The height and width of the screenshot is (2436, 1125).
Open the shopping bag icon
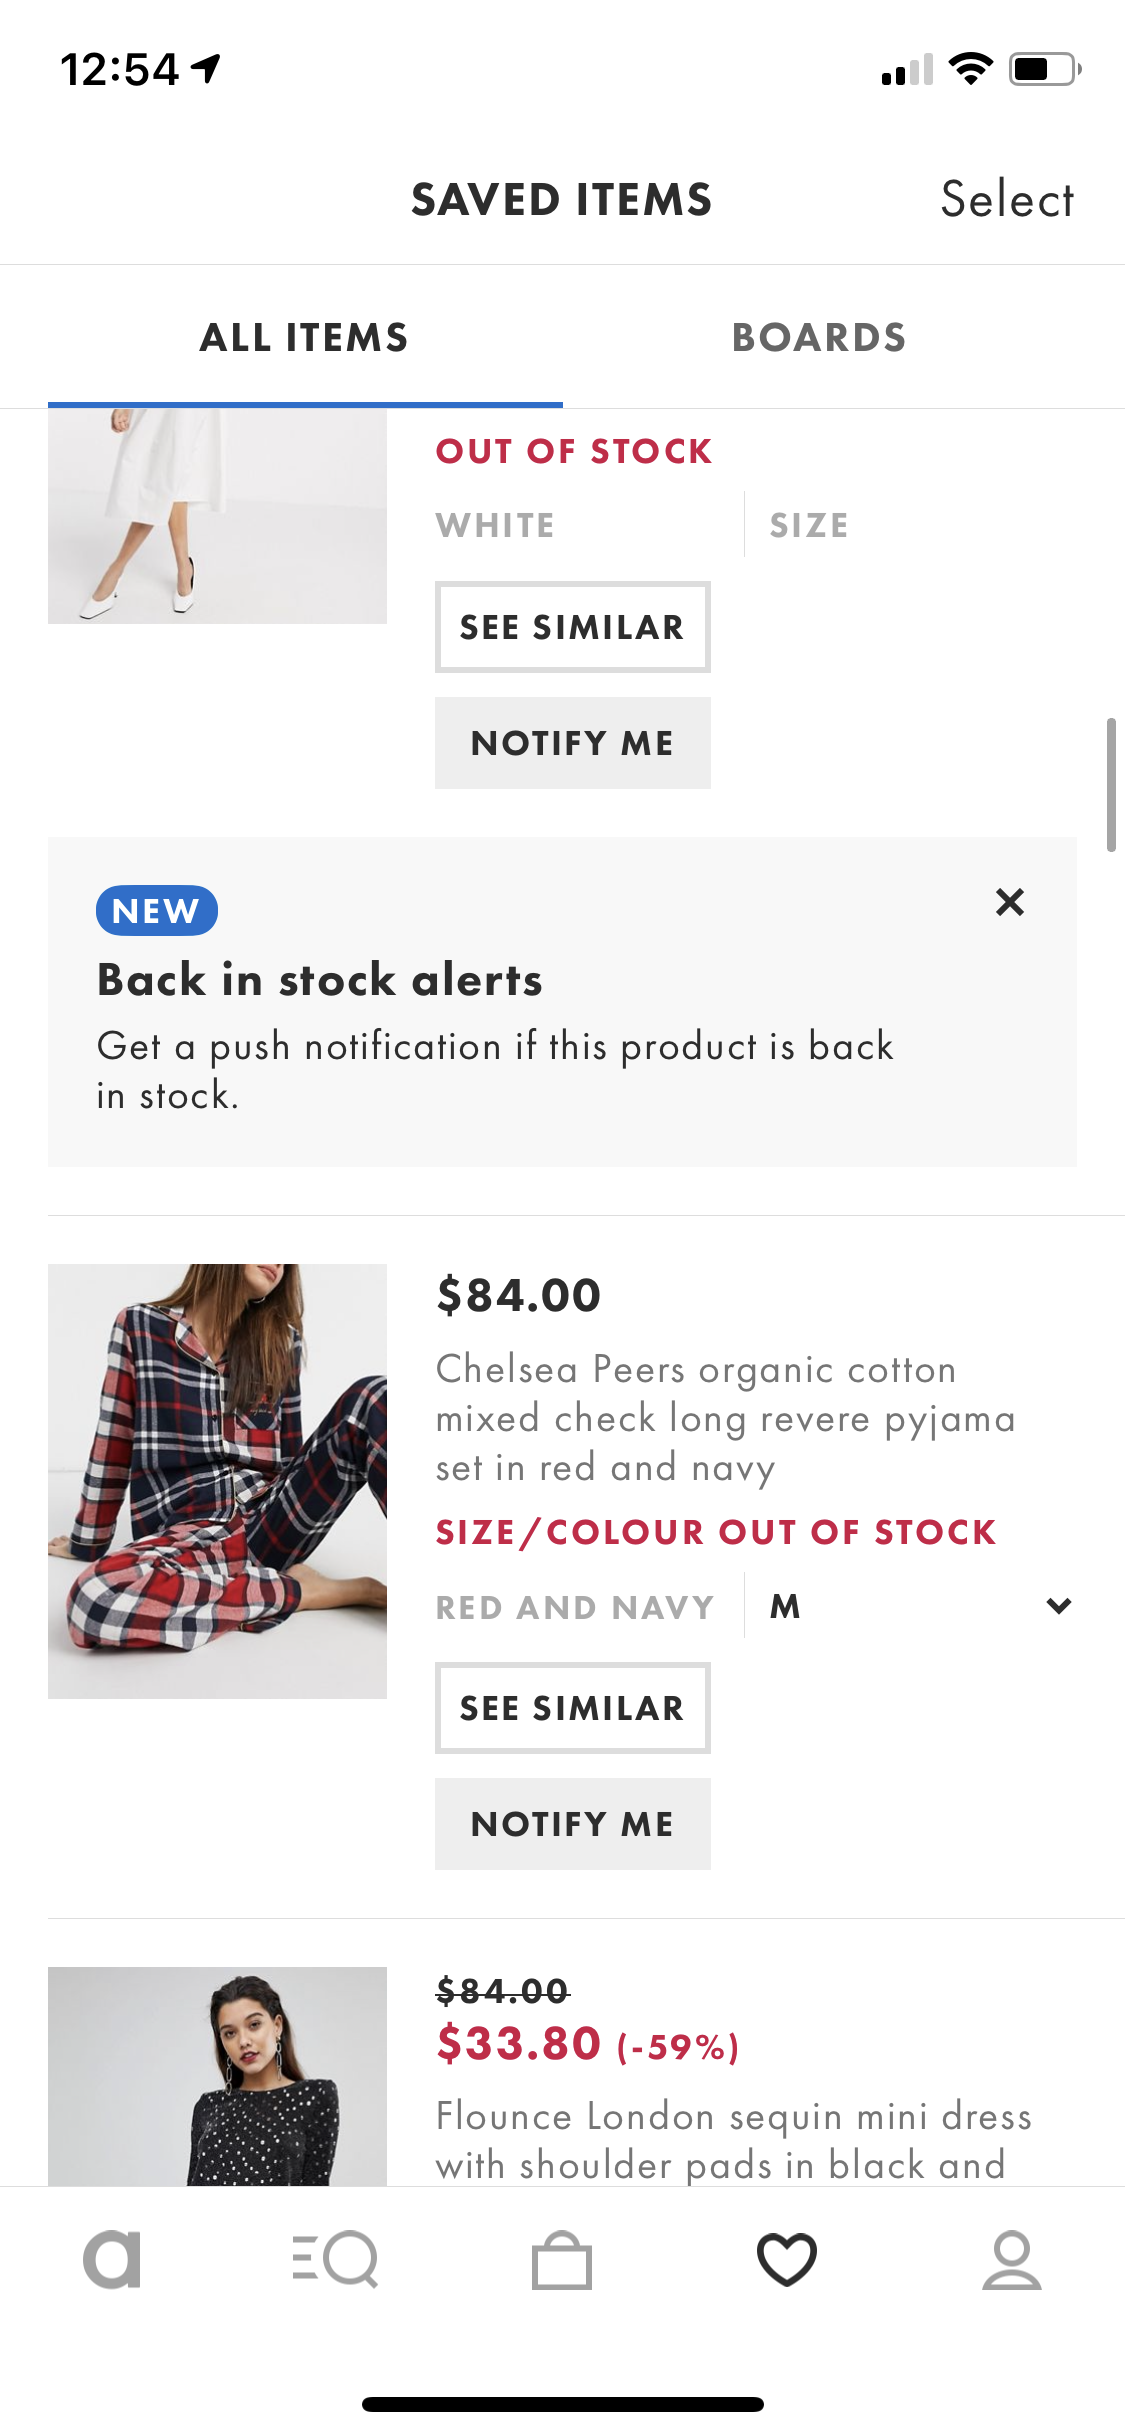561,2260
